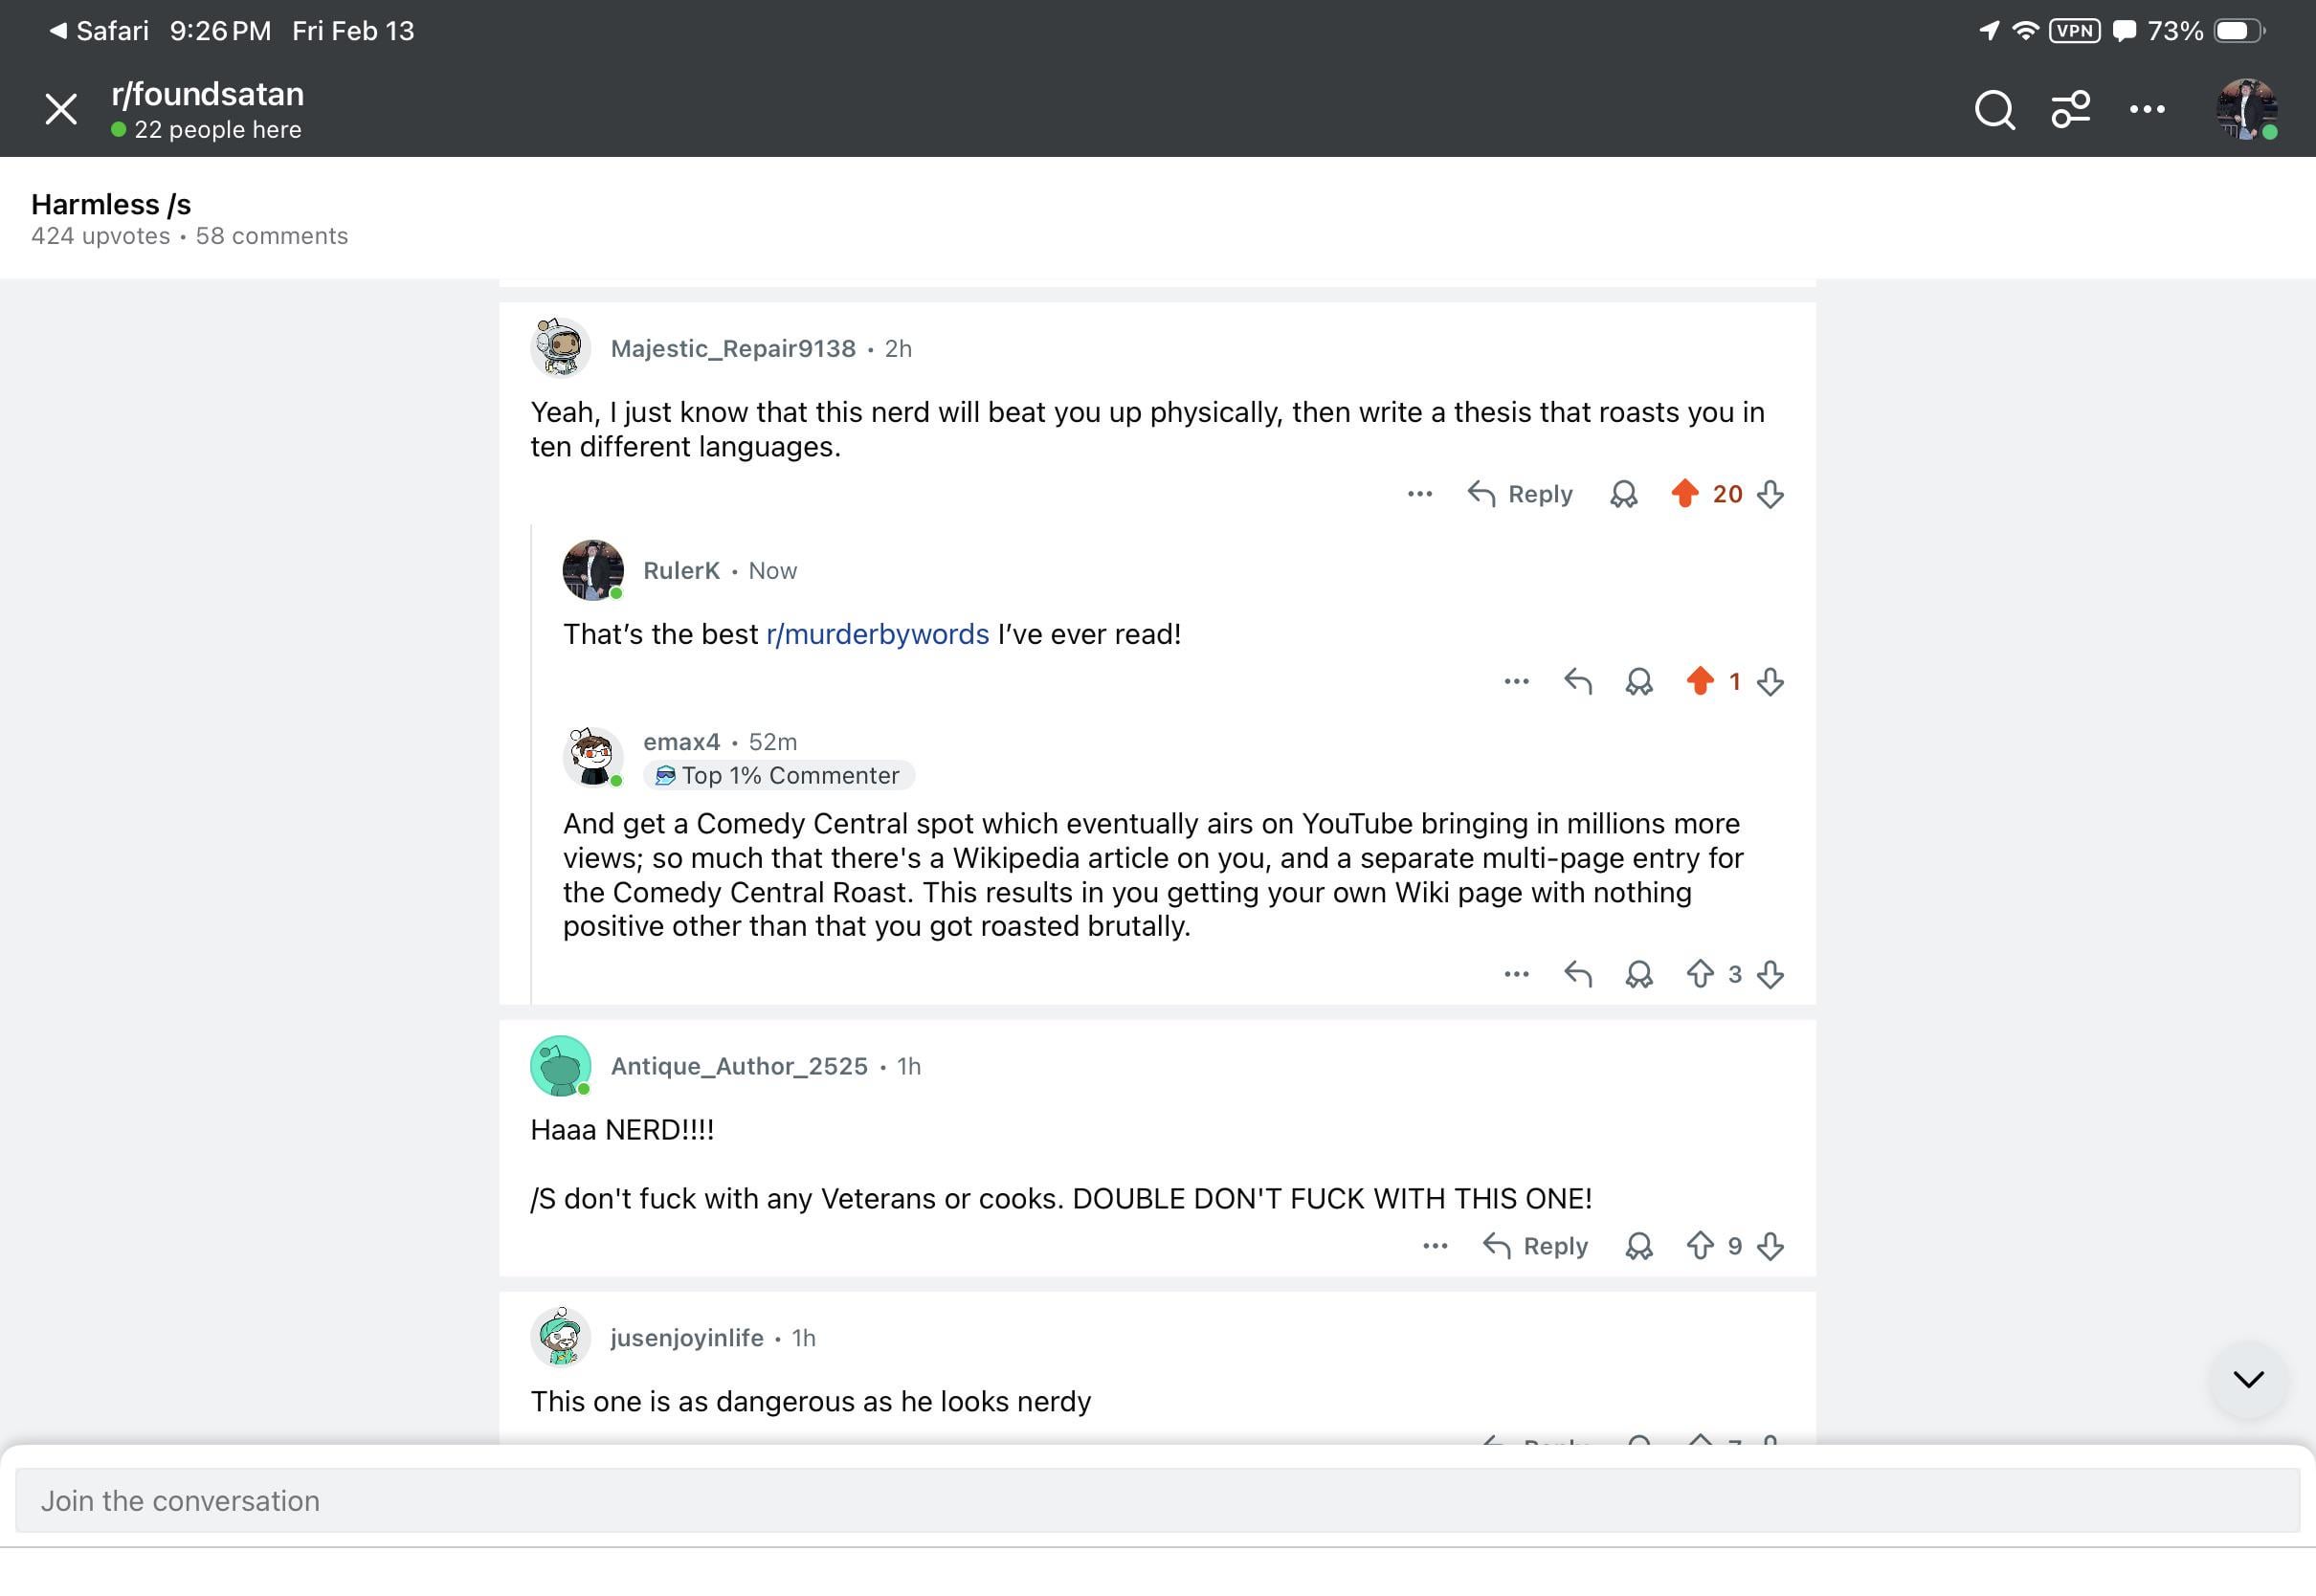Upvote emax4's Comedy Central comment
2316x1596 pixels.
click(1700, 974)
